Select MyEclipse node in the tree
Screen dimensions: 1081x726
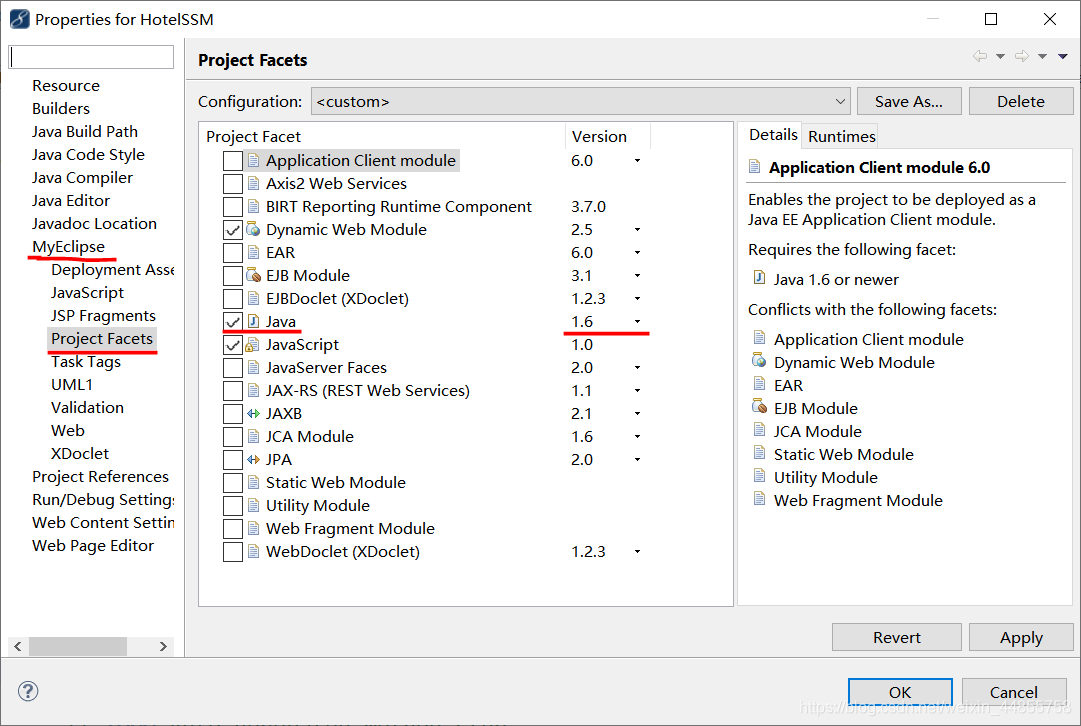(x=68, y=247)
